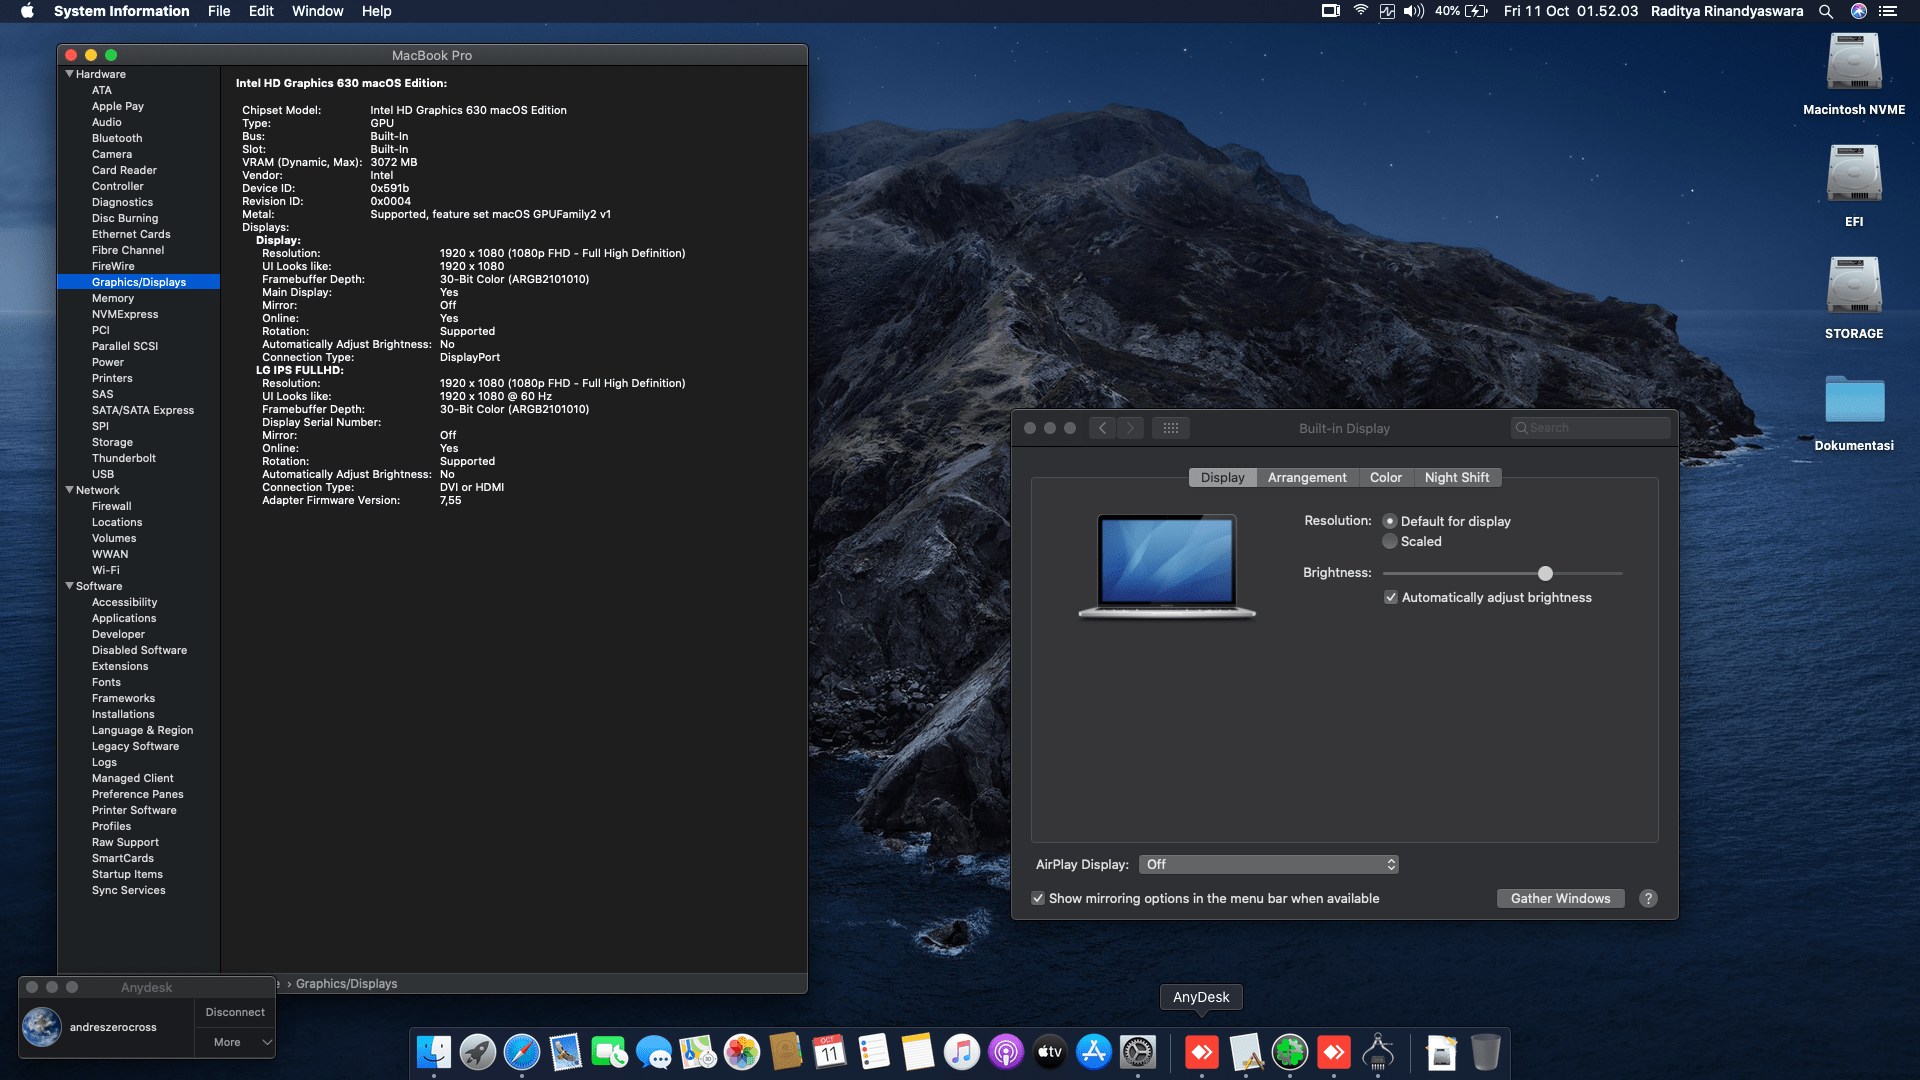Screen dimensions: 1920x1080
Task: Collapse the Hardware tree section
Action: (x=69, y=74)
